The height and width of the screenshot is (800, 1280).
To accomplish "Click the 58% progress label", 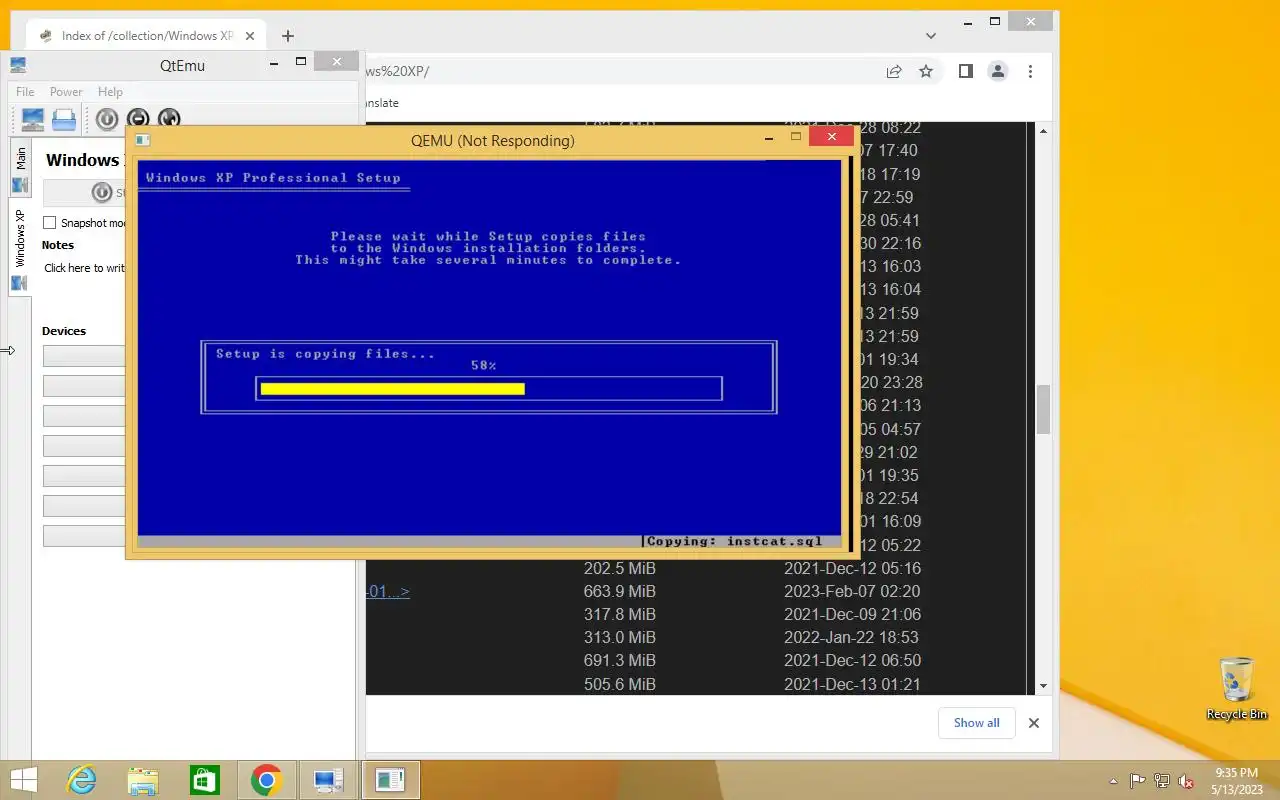I will click(x=484, y=365).
